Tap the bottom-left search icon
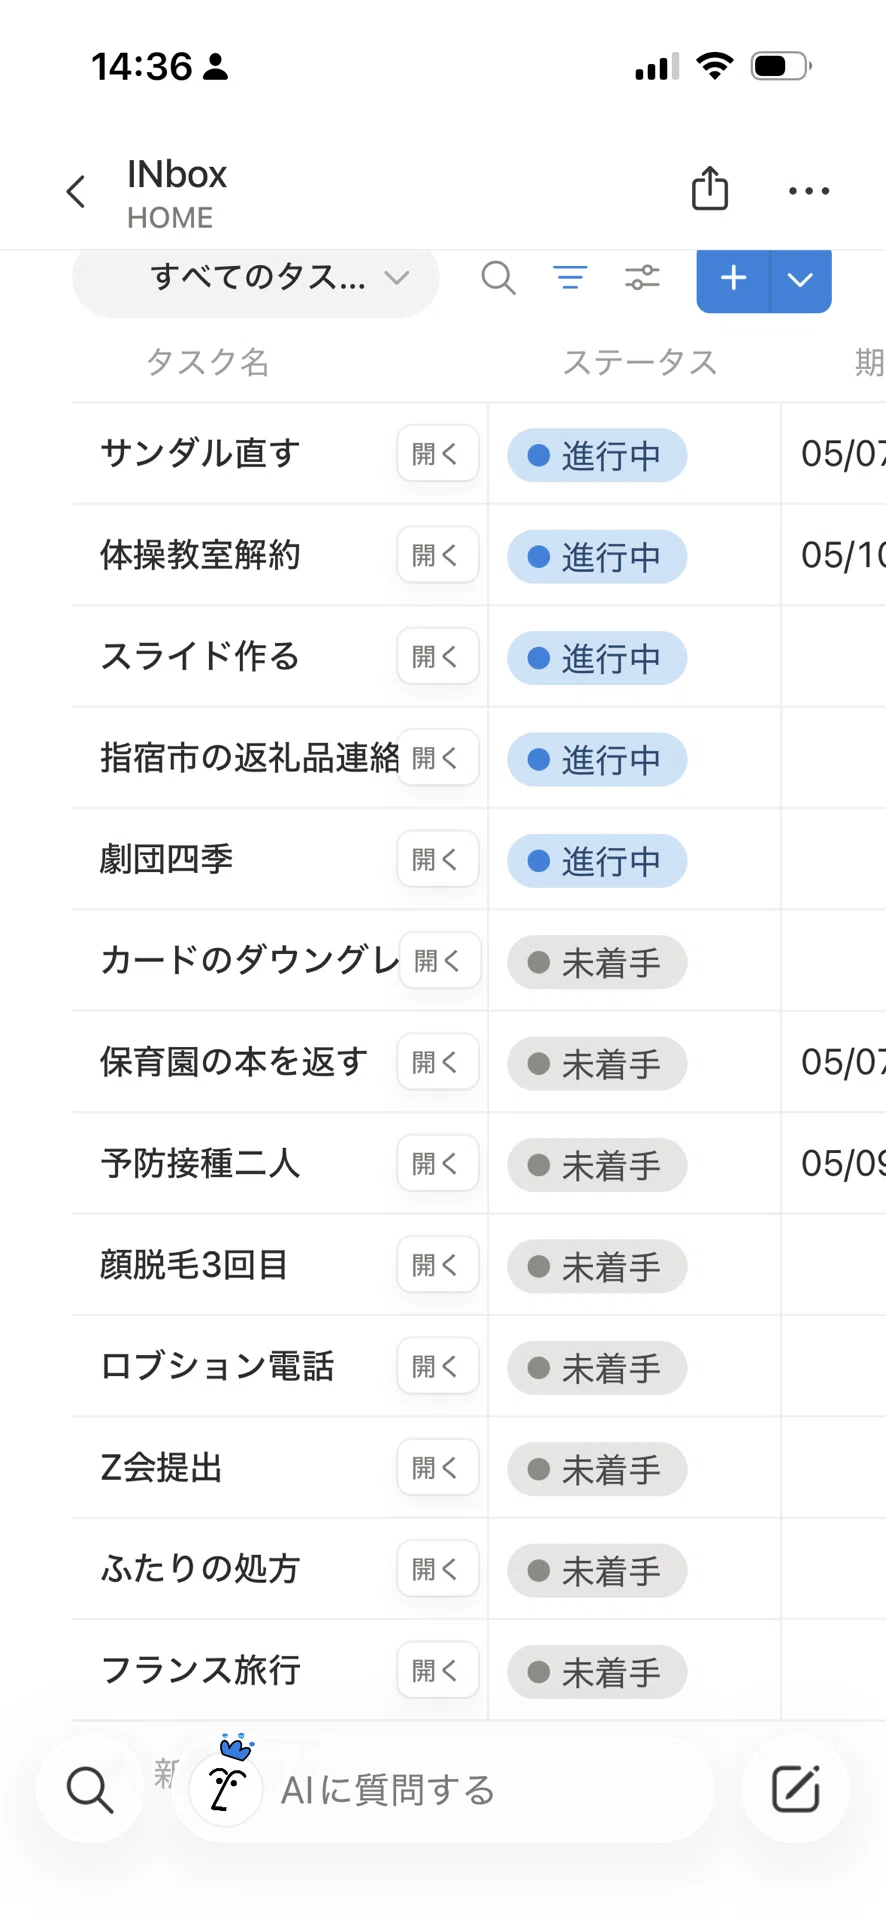886x1920 pixels. click(90, 1789)
